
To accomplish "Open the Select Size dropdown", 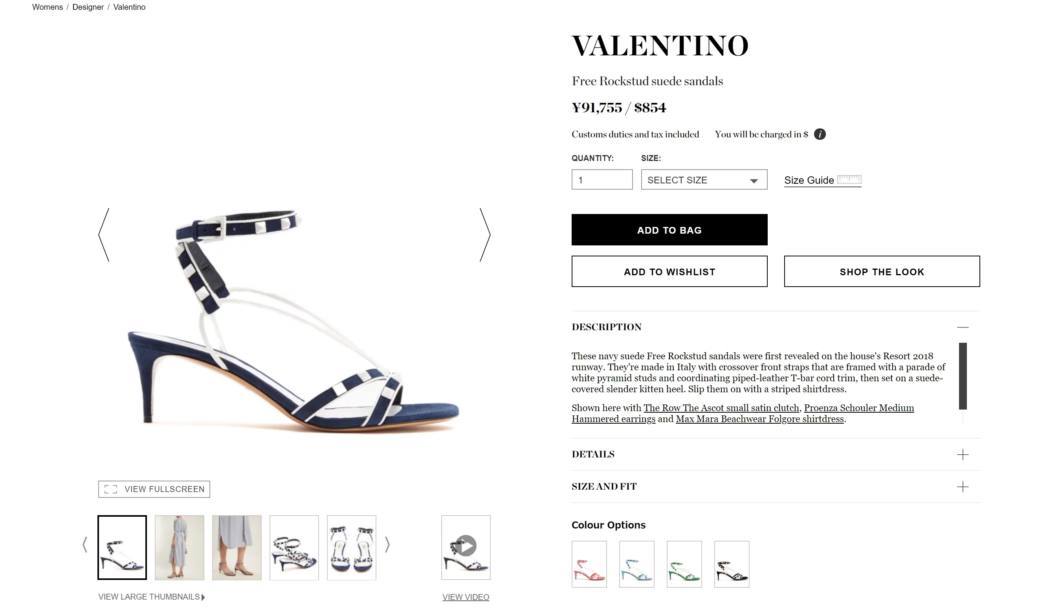I will coord(704,180).
